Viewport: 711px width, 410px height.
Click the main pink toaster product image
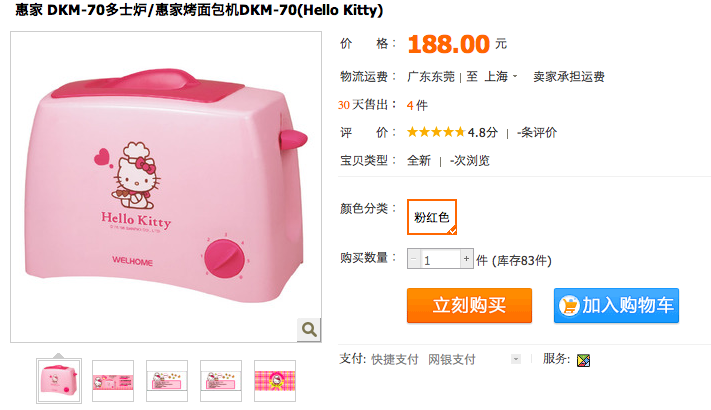tap(166, 187)
